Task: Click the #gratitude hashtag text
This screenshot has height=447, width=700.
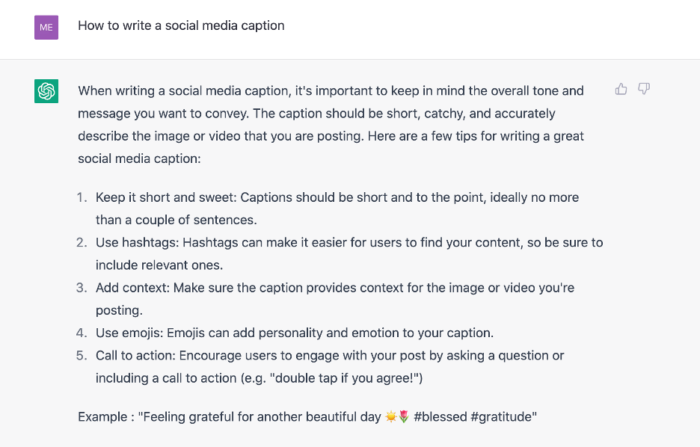Action: click(501, 417)
